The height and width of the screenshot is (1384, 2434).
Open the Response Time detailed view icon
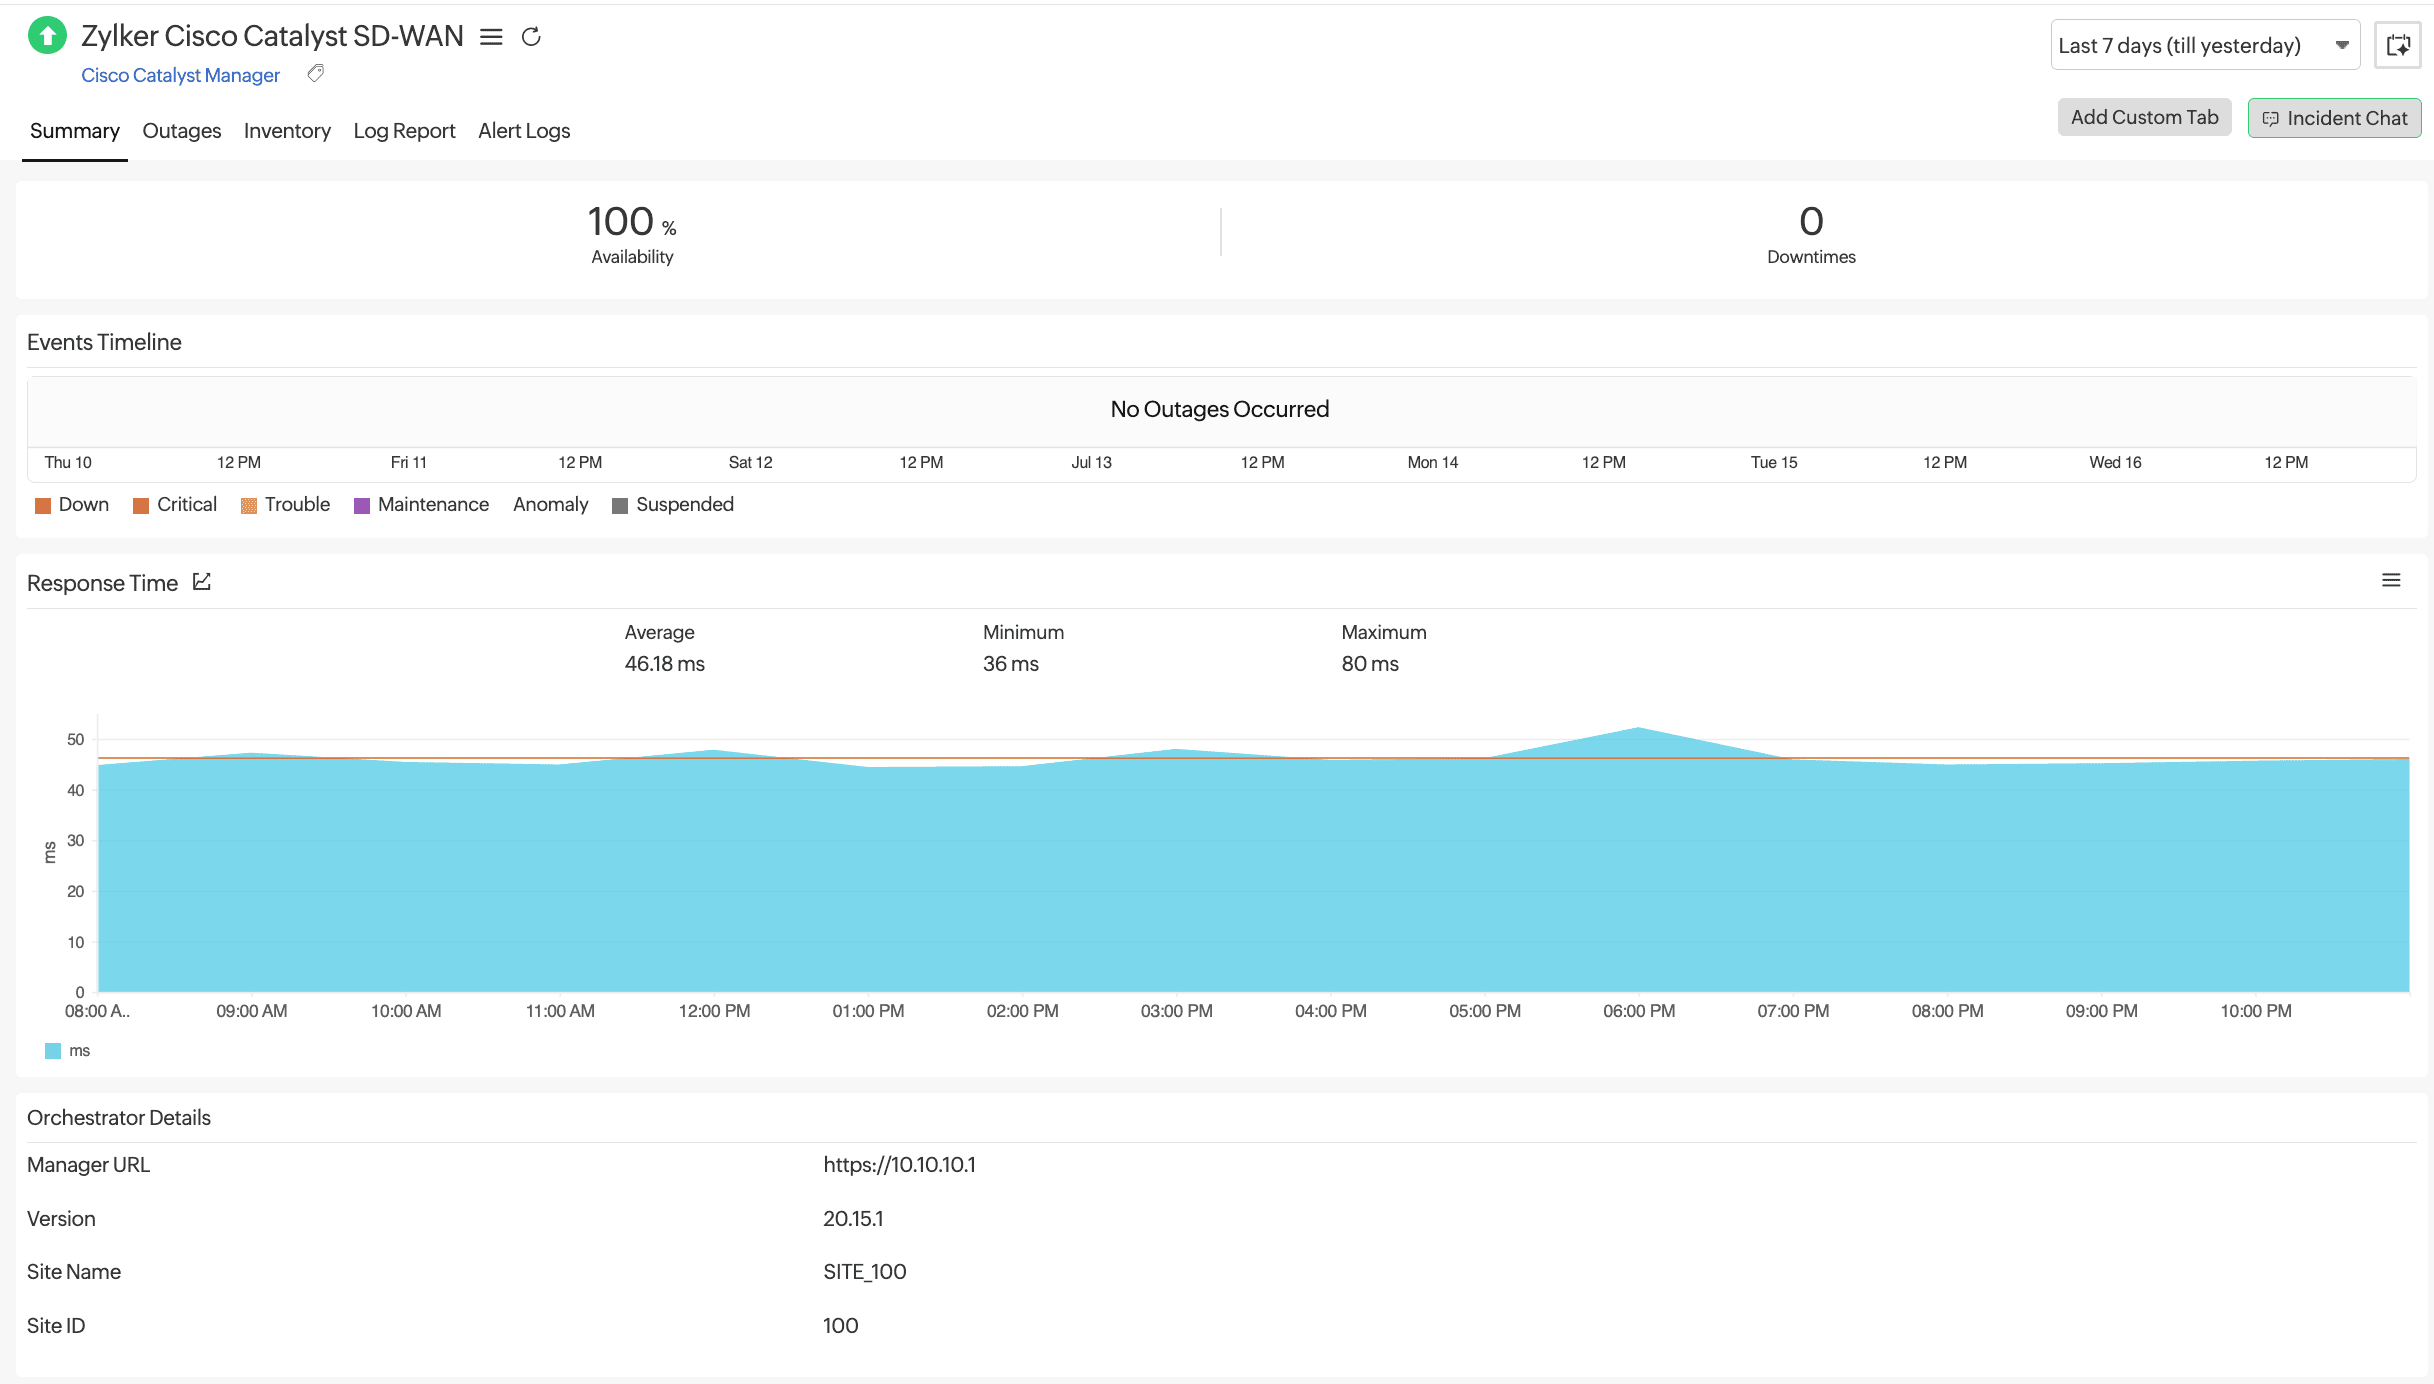[201, 581]
